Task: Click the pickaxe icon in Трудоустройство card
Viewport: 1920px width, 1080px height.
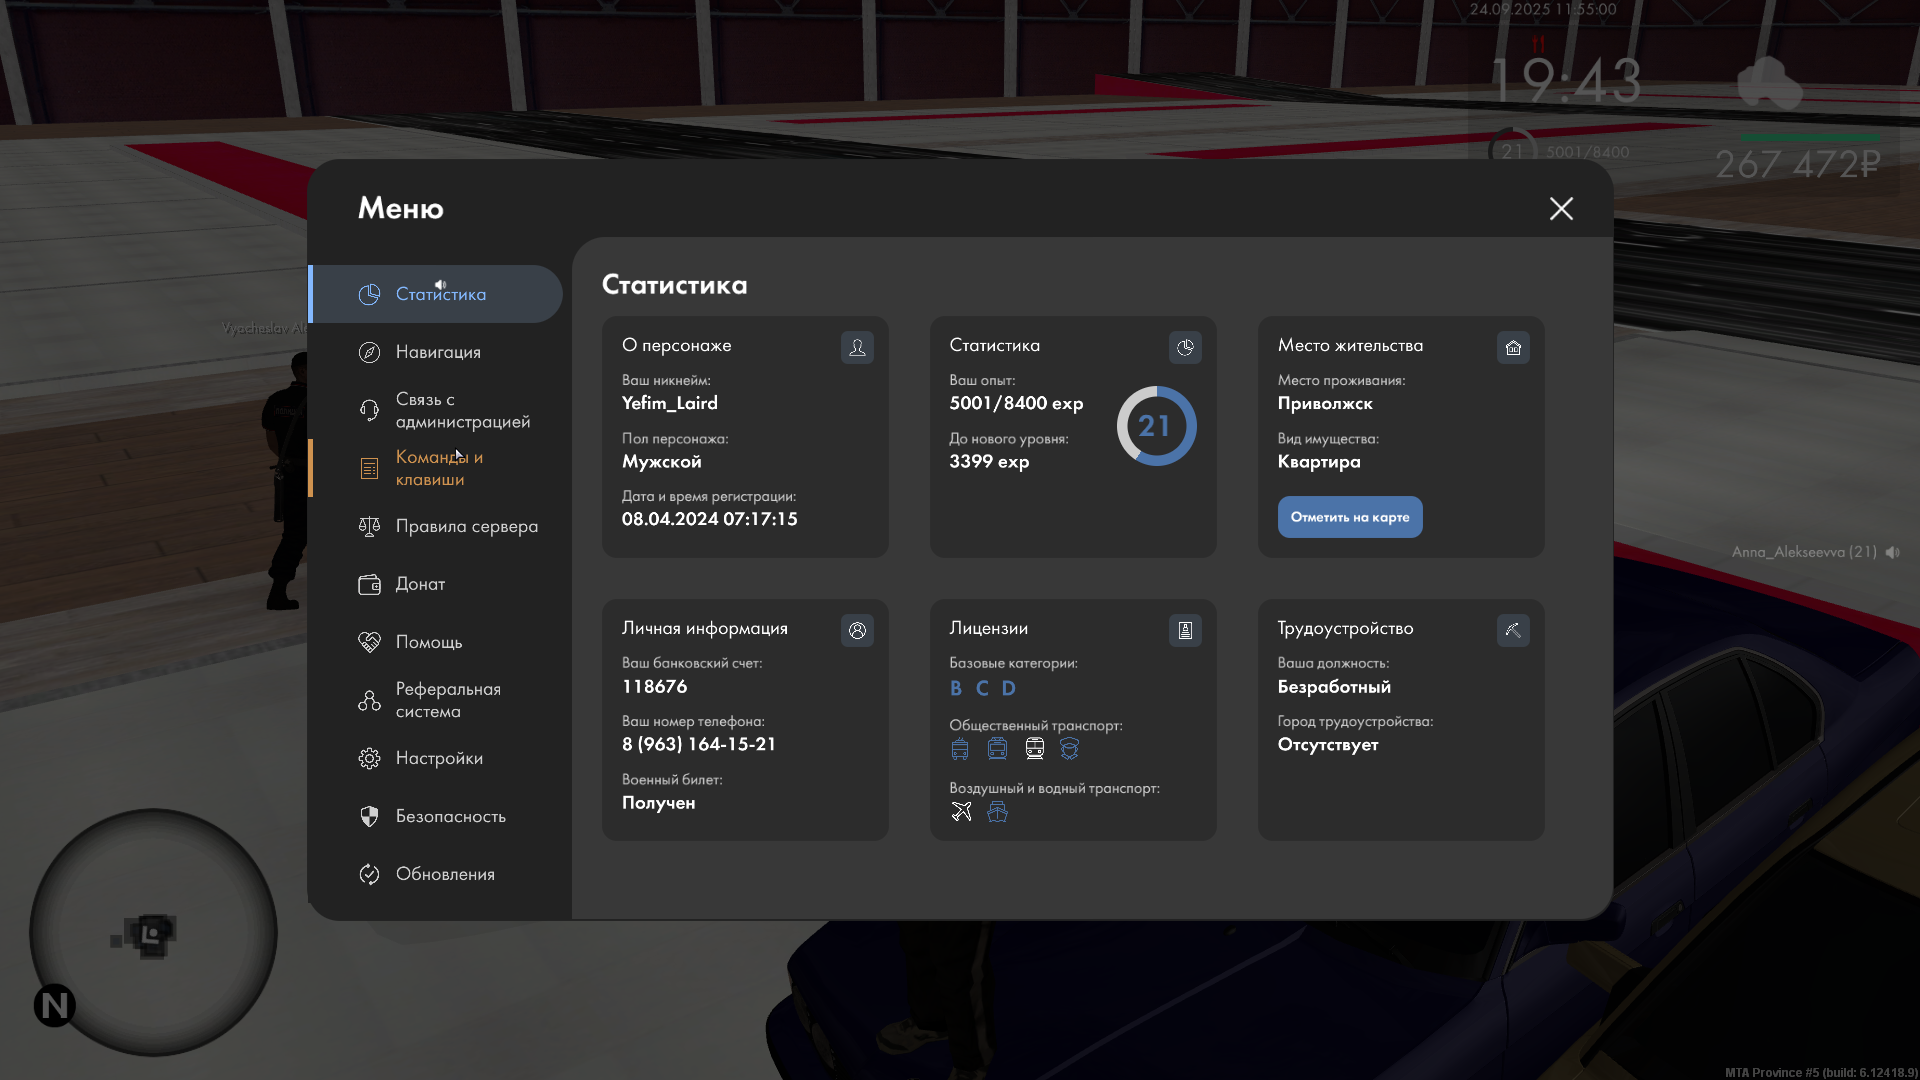Action: [1513, 630]
